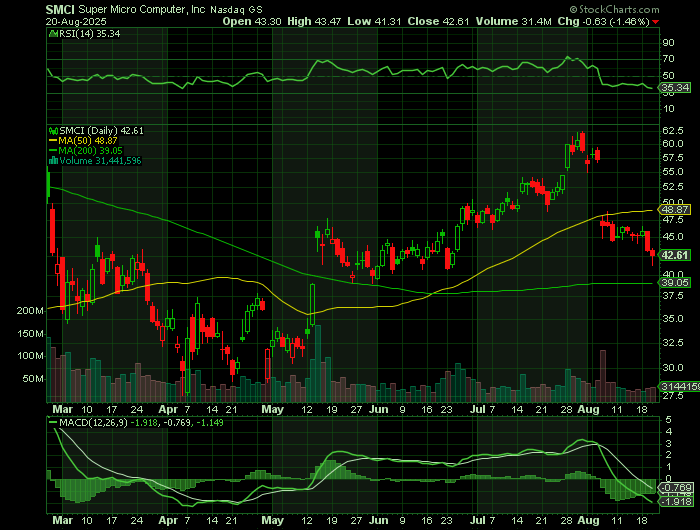Click Aug on the MACD panel date axis
The height and width of the screenshot is (530, 700).
588,521
